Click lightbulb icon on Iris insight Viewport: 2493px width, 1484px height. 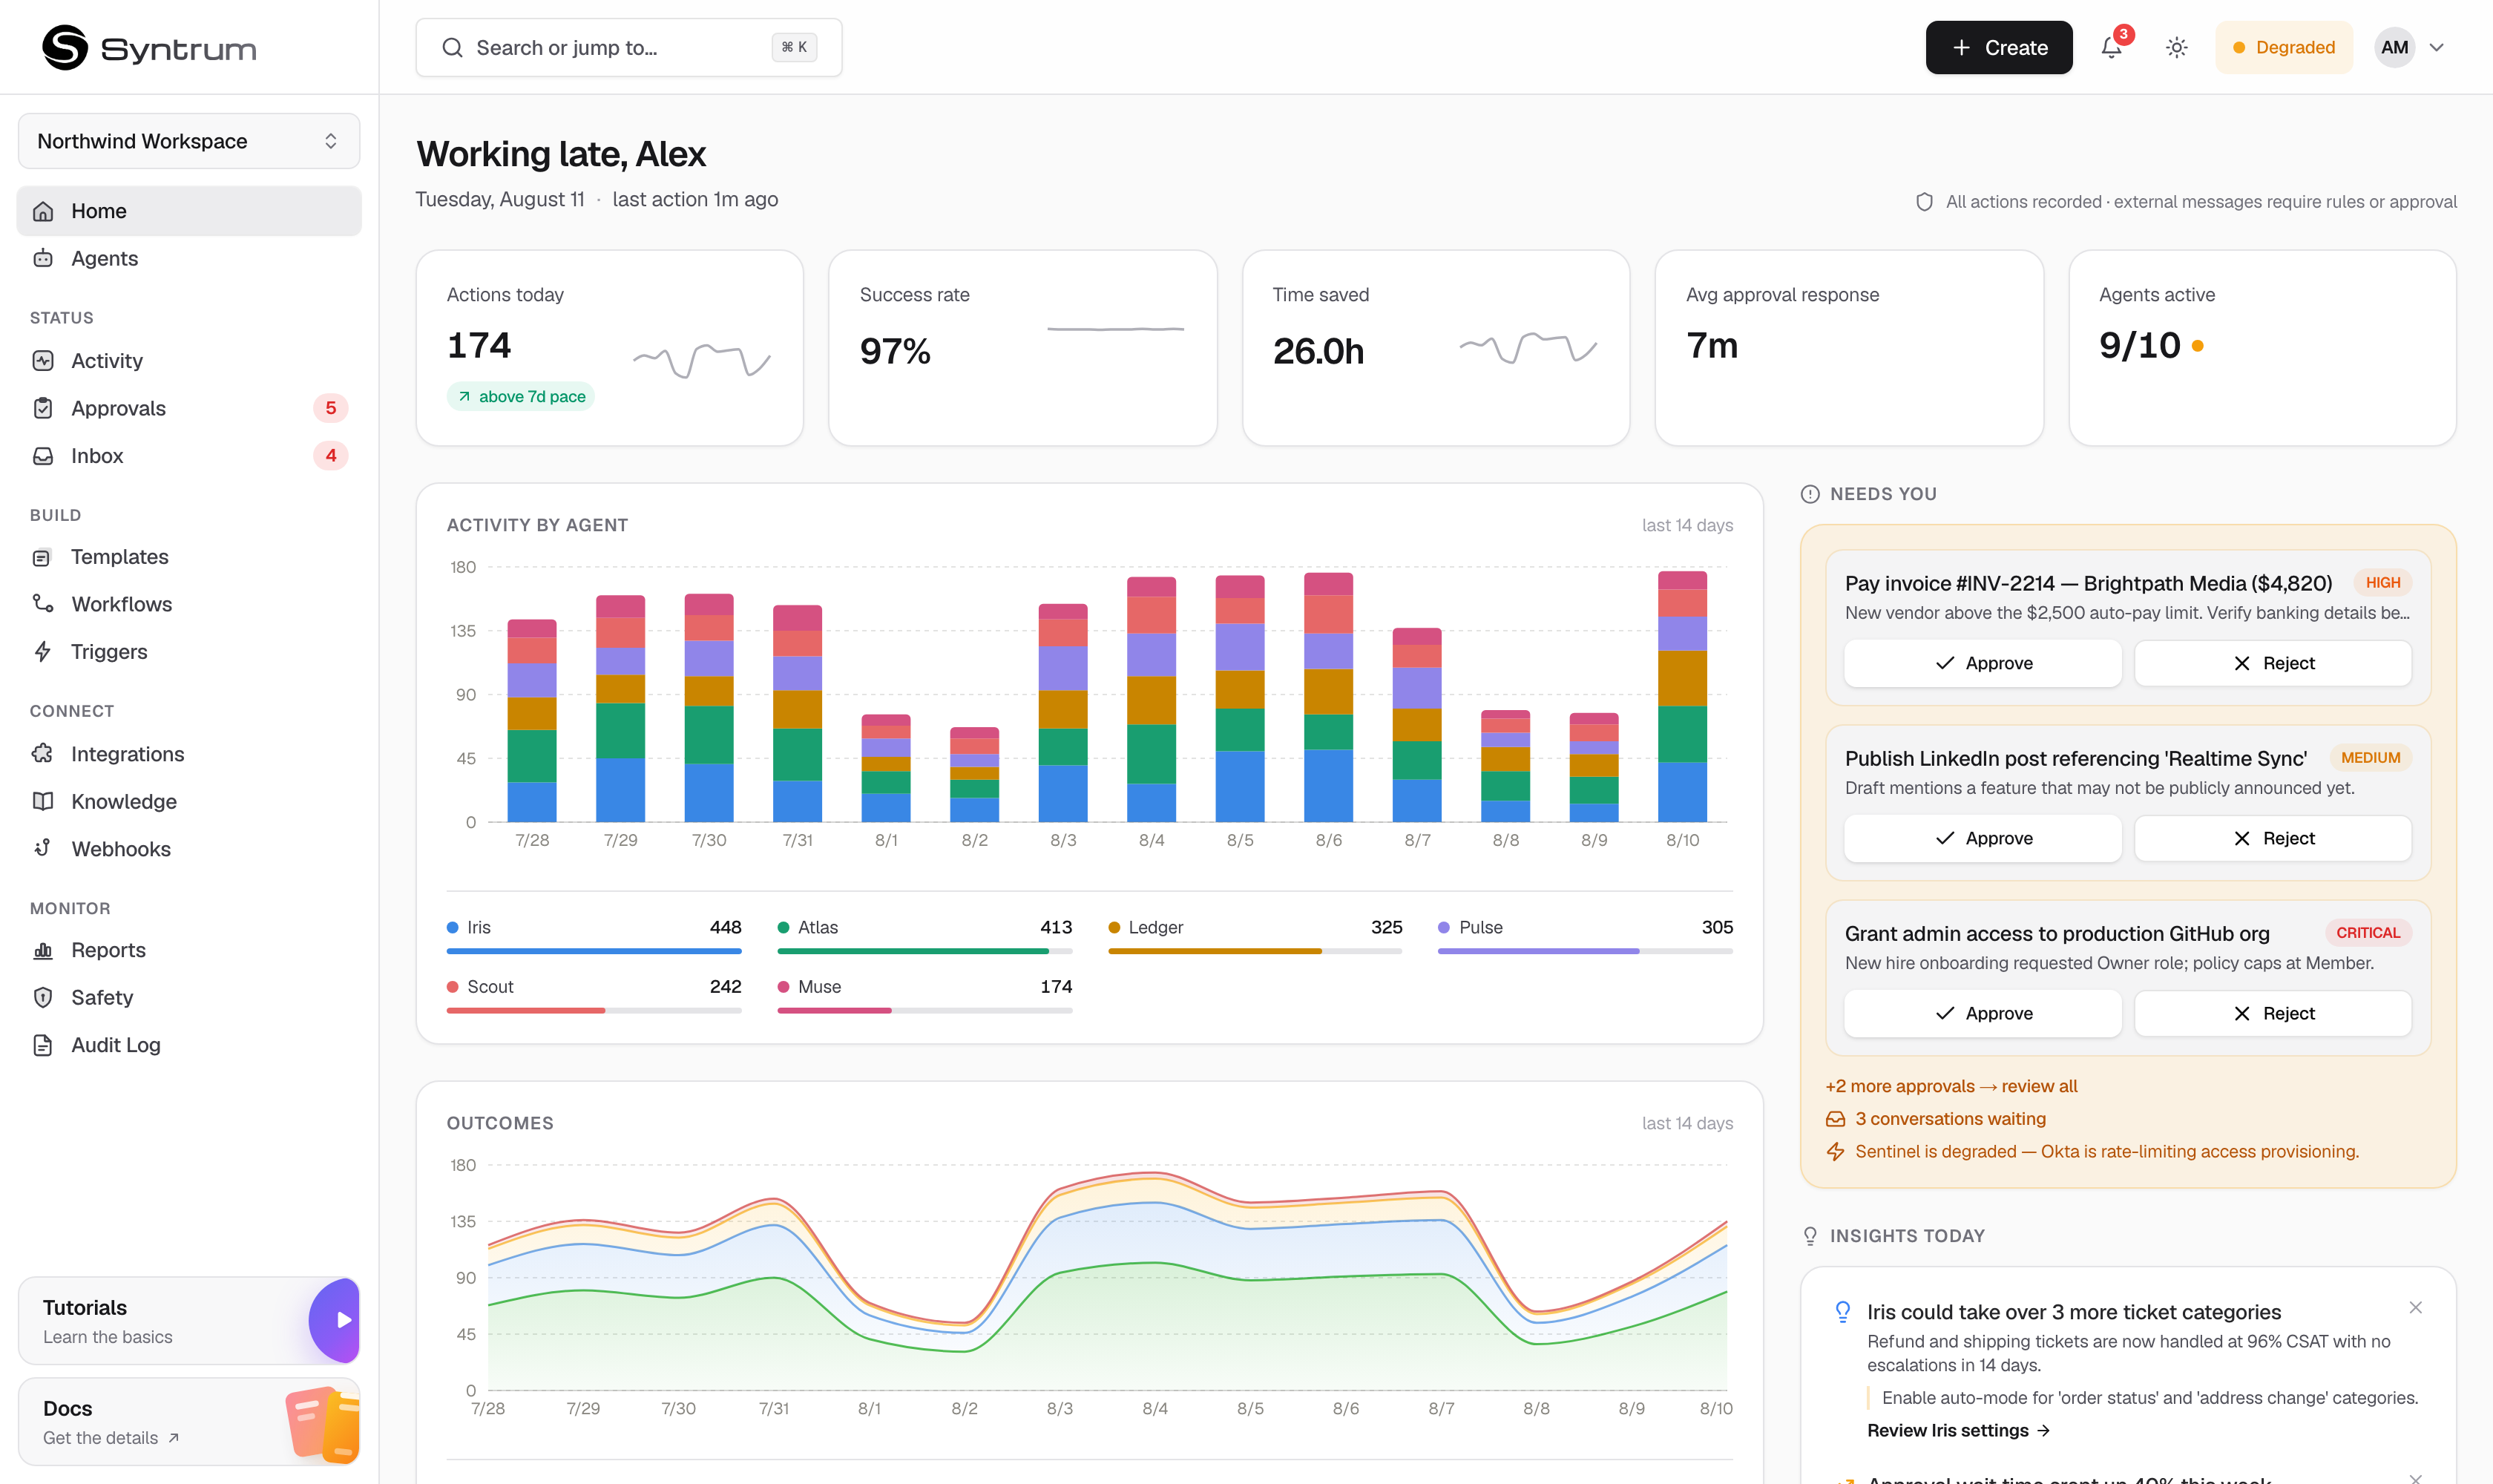(1842, 1312)
